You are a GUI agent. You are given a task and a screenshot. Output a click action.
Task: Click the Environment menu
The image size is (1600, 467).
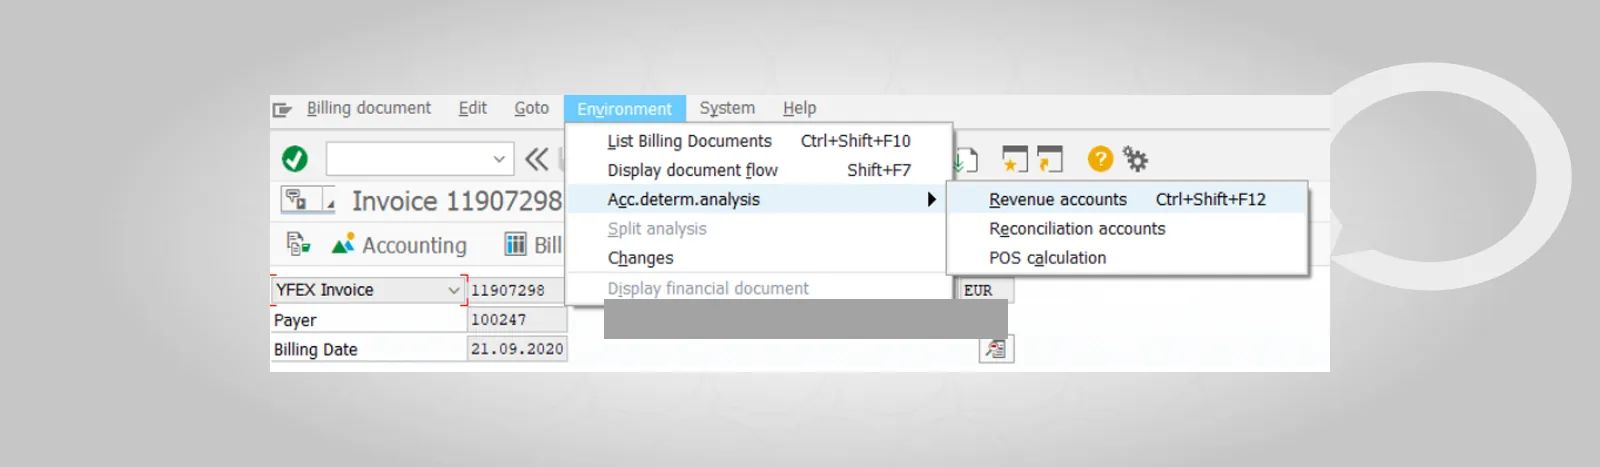(x=624, y=109)
